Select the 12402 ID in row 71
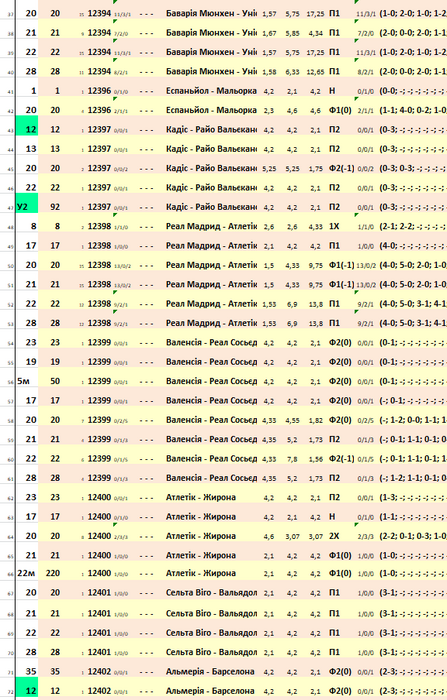This screenshot has height=700, width=447. [x=99, y=671]
